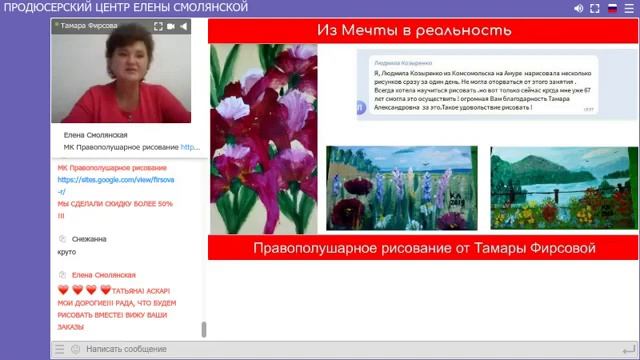The width and height of the screenshot is (640, 360).
Task: Mute the presenter video's speaker icon
Action: coord(184,26)
